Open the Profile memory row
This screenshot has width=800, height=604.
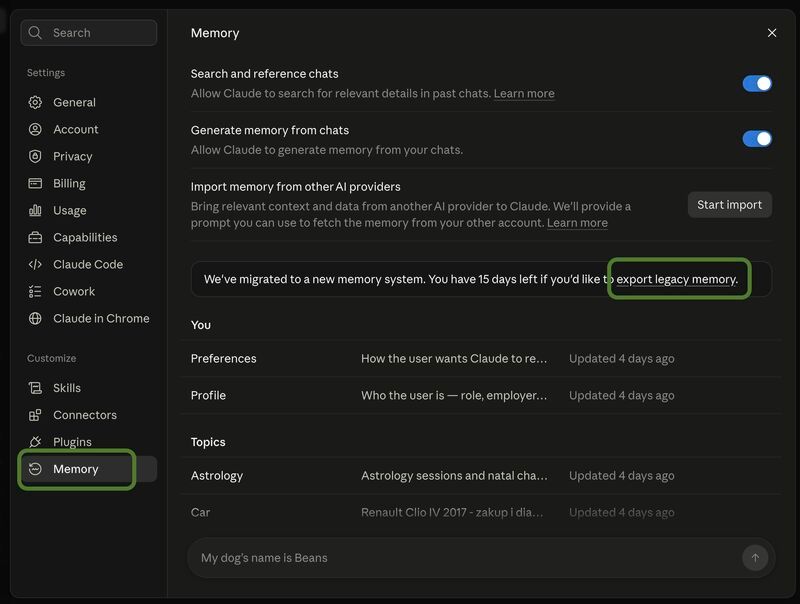(x=481, y=395)
